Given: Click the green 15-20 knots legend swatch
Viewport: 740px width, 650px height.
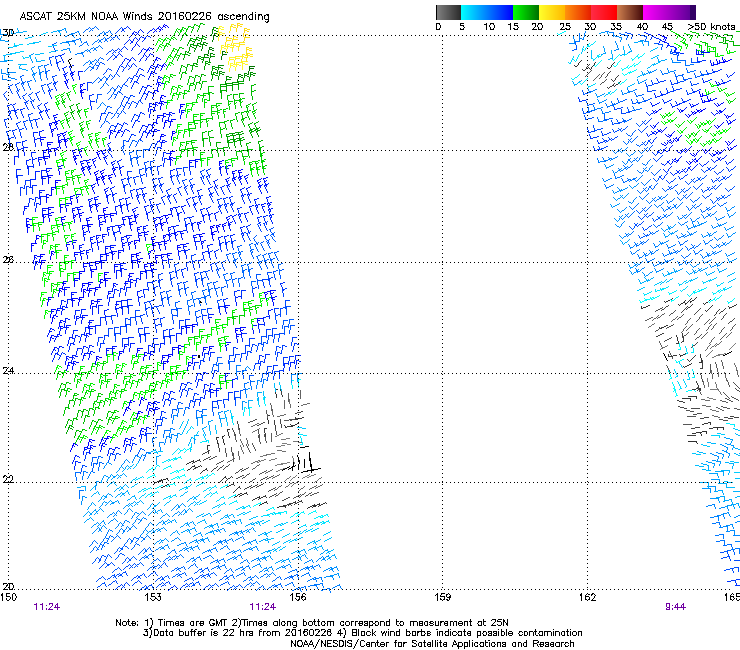Looking at the screenshot, I should [526, 12].
